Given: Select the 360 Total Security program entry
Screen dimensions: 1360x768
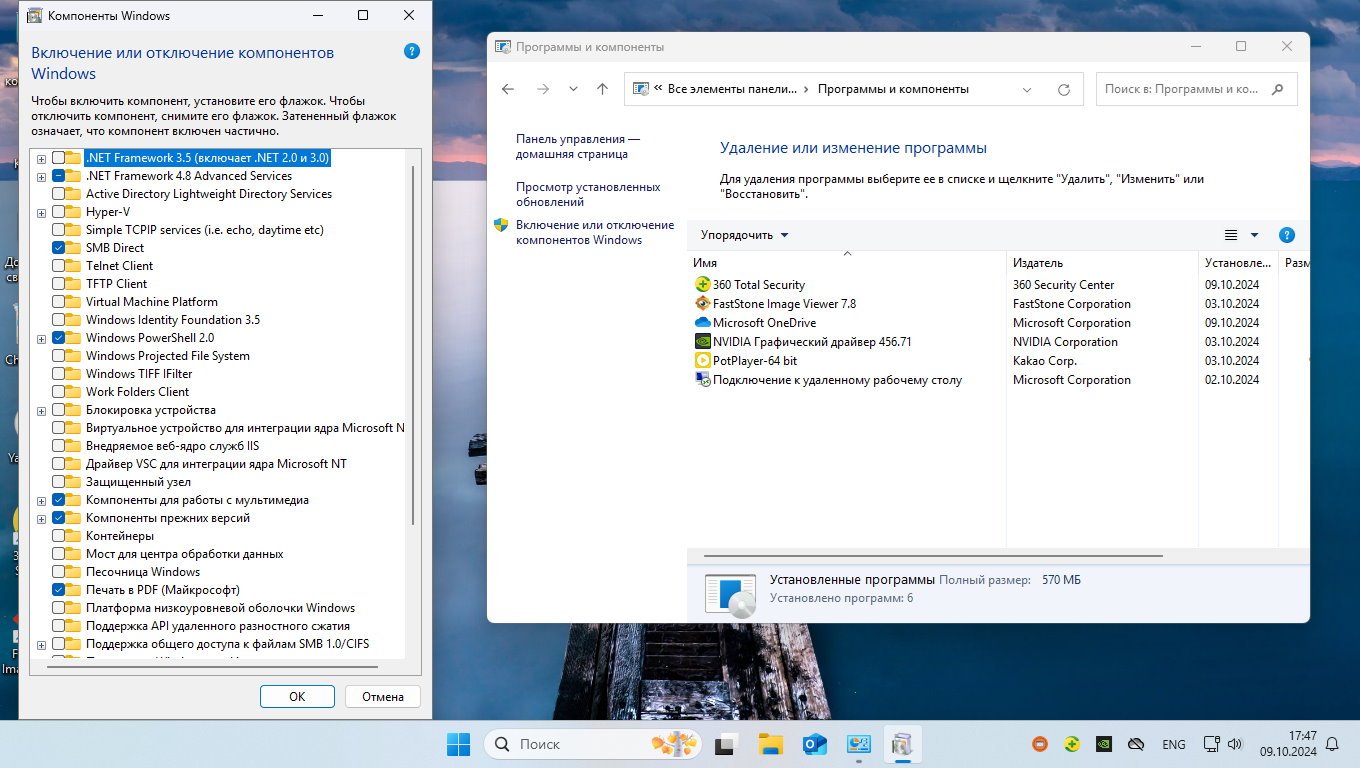Looking at the screenshot, I should [x=758, y=285].
